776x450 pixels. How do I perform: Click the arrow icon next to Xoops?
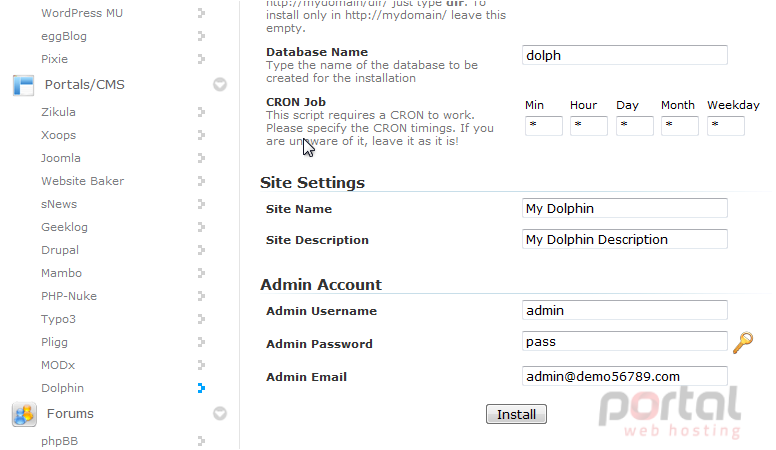201,135
